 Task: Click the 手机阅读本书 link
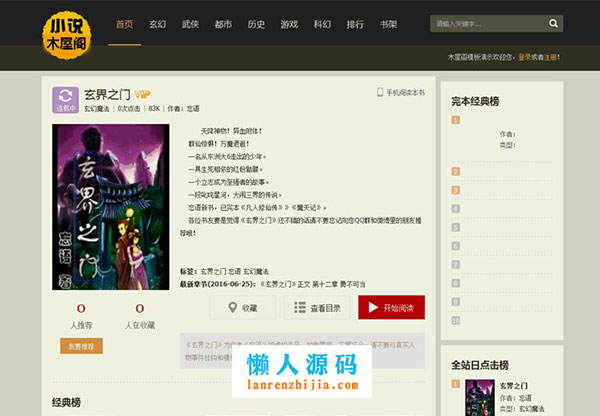pos(405,92)
